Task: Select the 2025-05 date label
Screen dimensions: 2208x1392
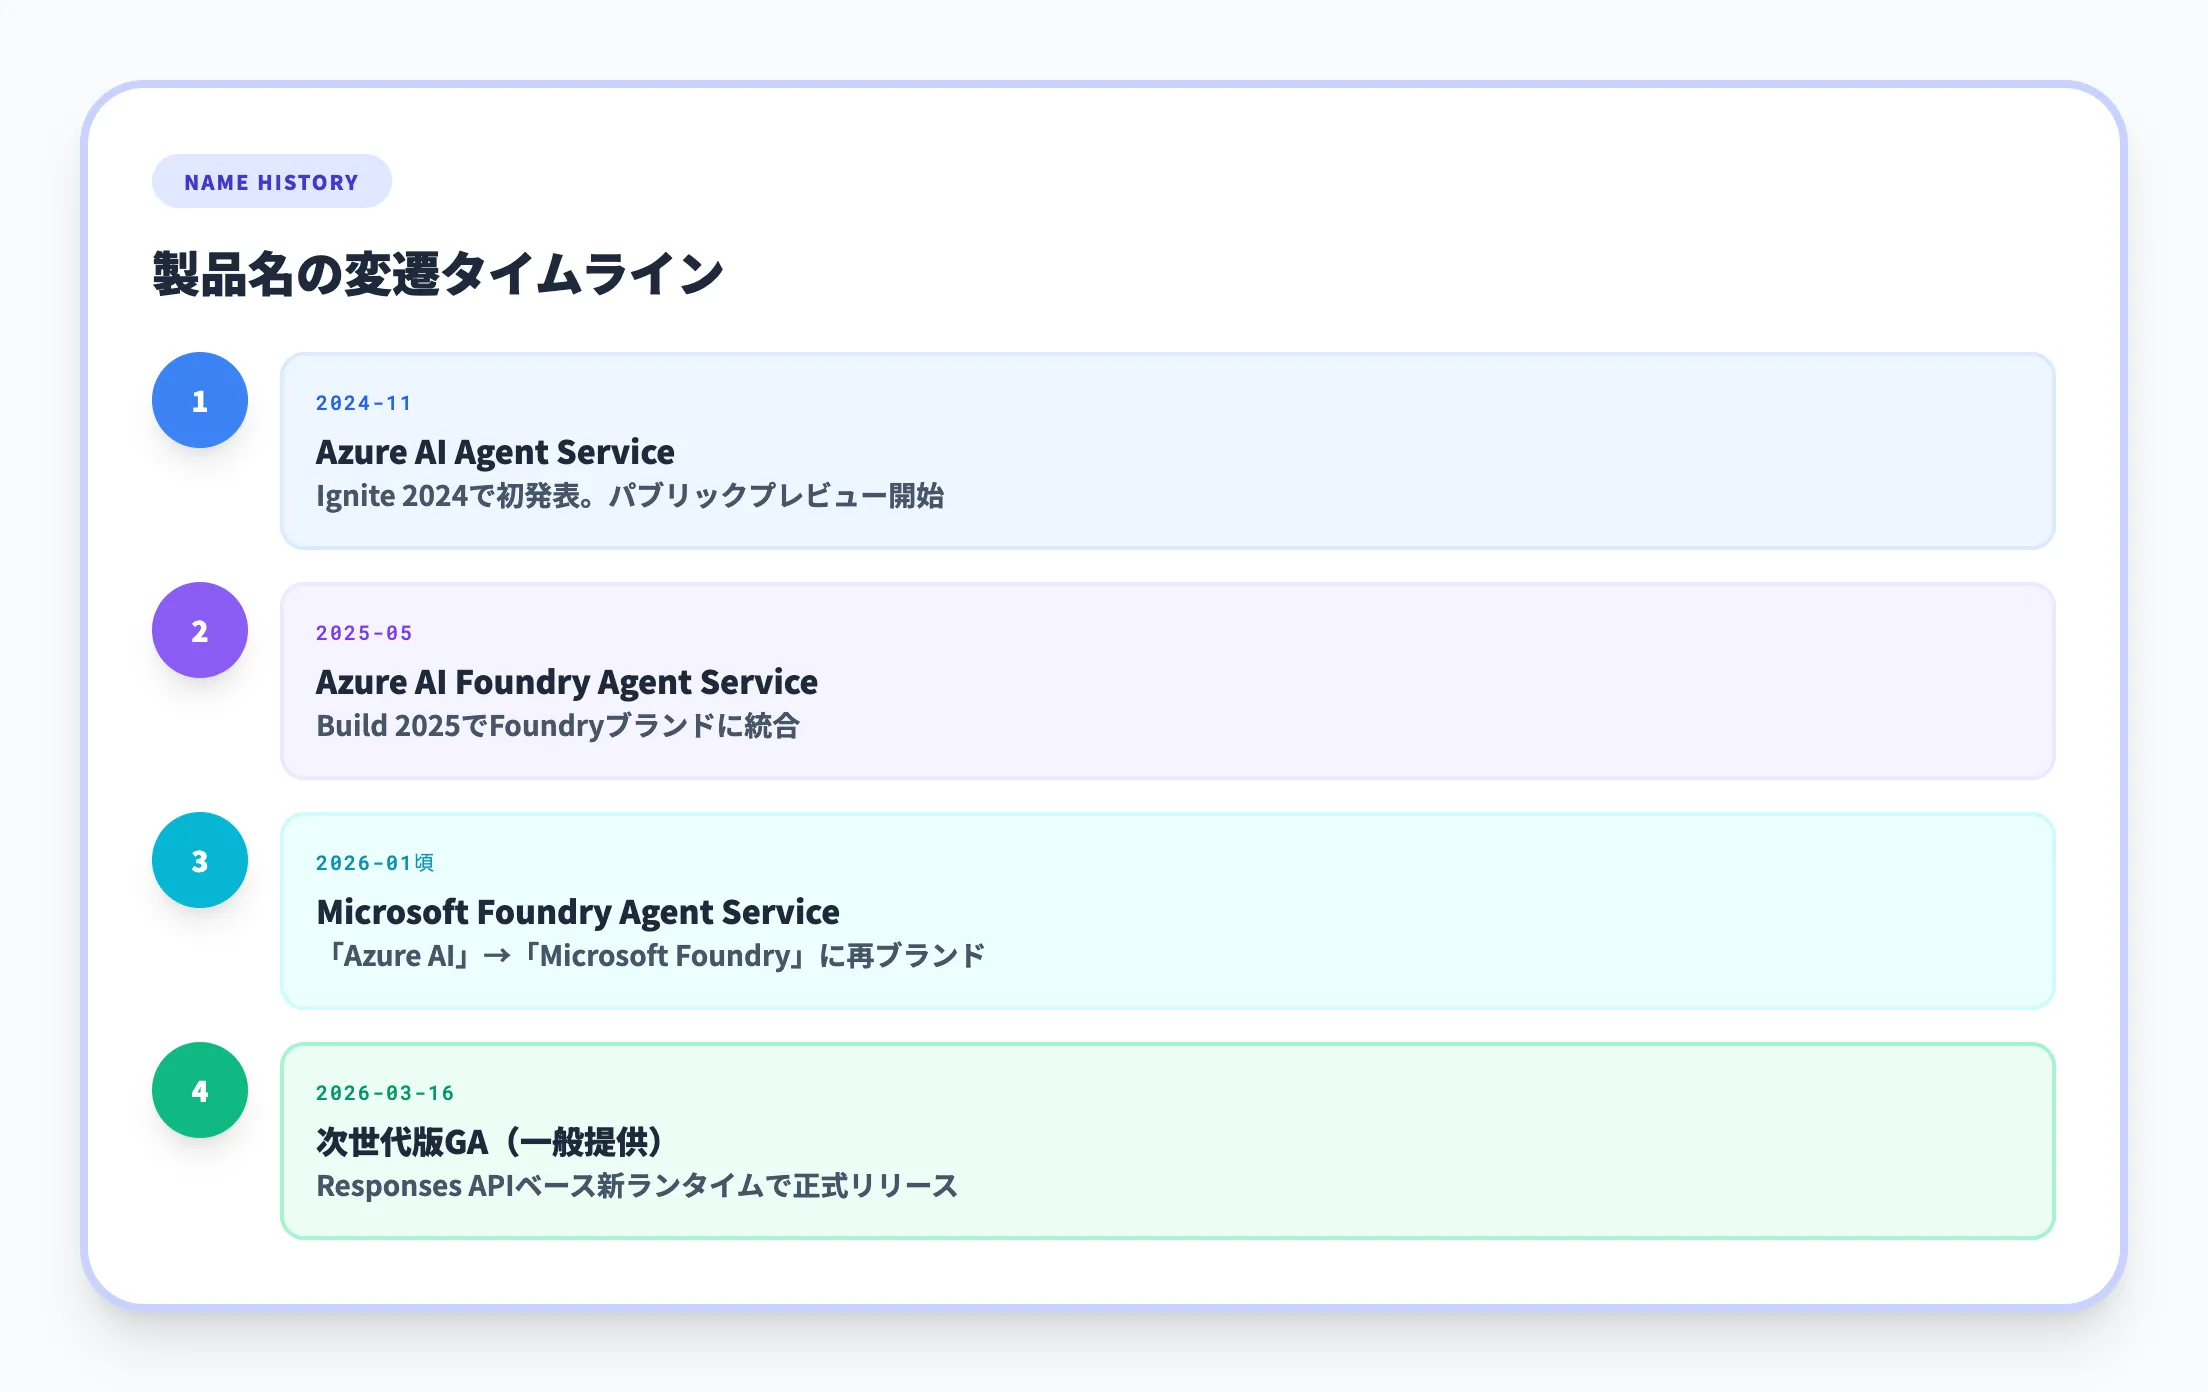Action: [x=364, y=633]
